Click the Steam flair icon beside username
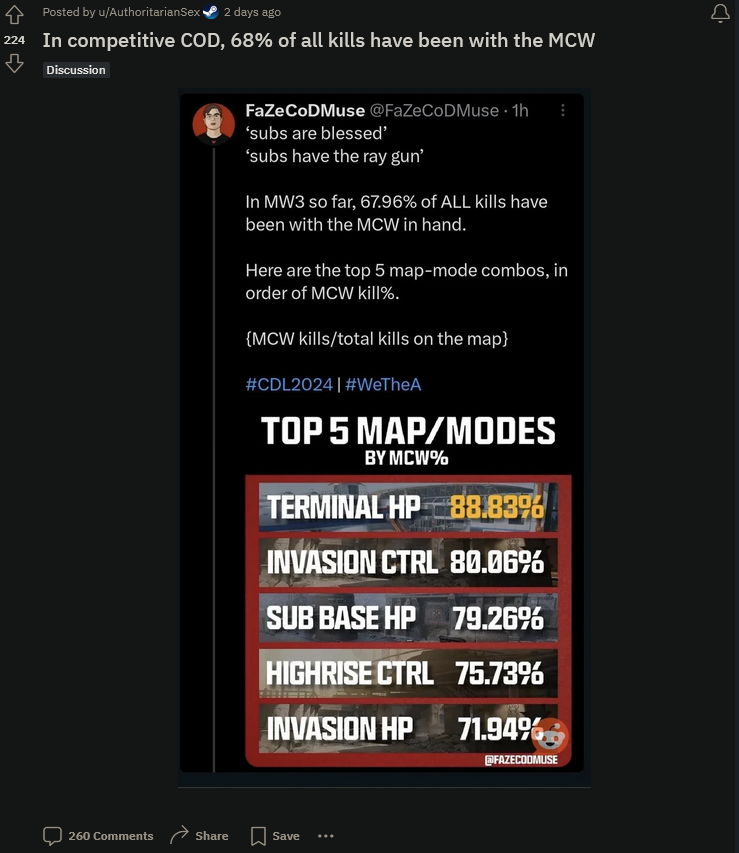This screenshot has height=853, width=739. click(x=210, y=12)
